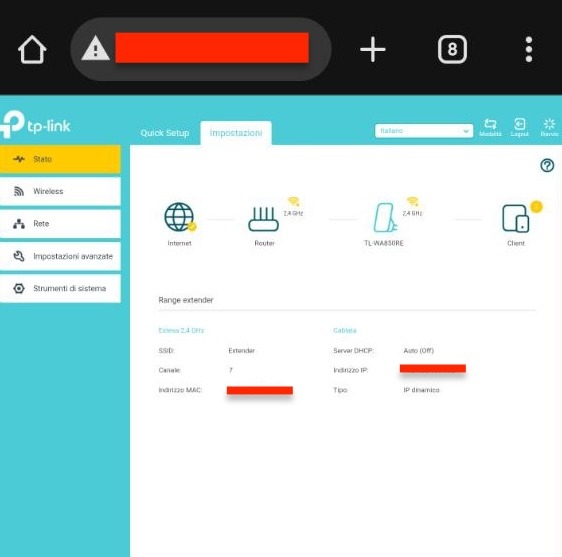Viewport: 562px width, 557px height.
Task: Open the Stato sidebar item
Action: point(60,159)
